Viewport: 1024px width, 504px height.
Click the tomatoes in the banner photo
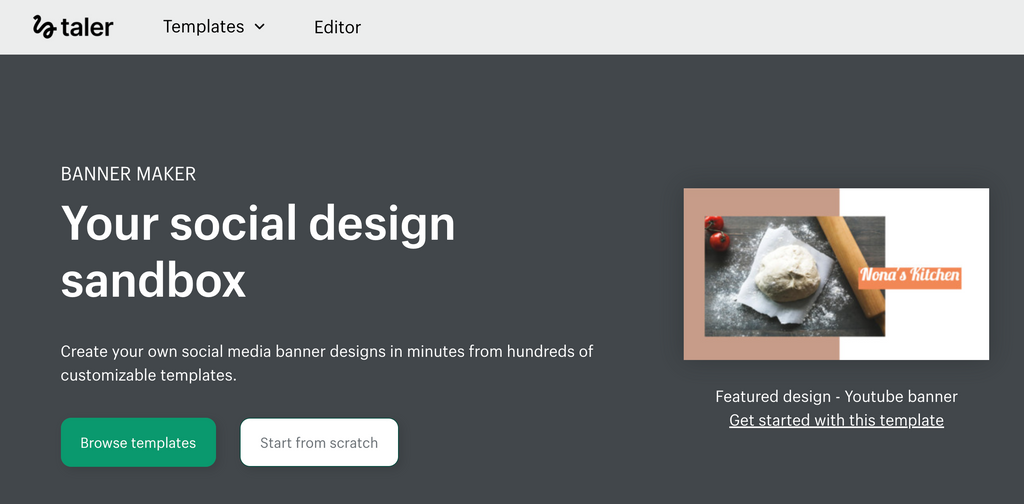pos(716,232)
